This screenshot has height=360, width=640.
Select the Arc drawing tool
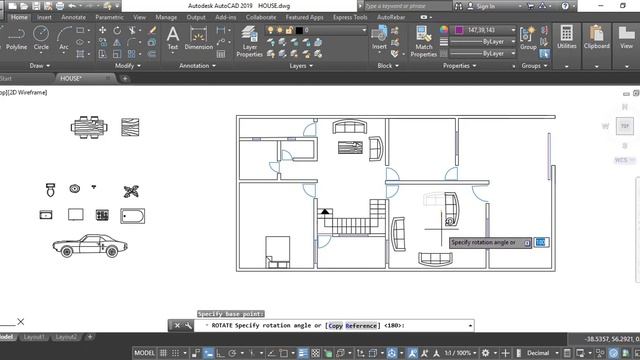pyautogui.click(x=64, y=38)
